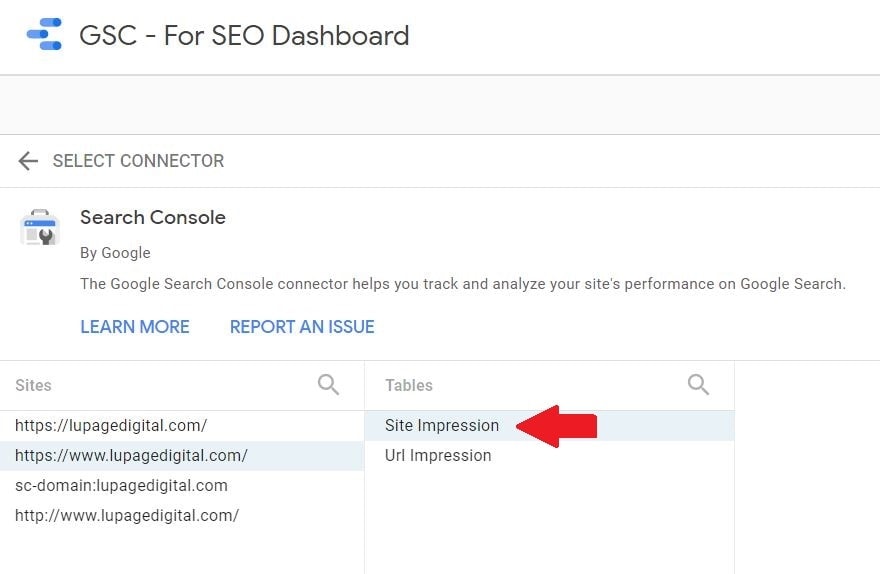Click the Sites column header
The width and height of the screenshot is (880, 574).
click(33, 385)
